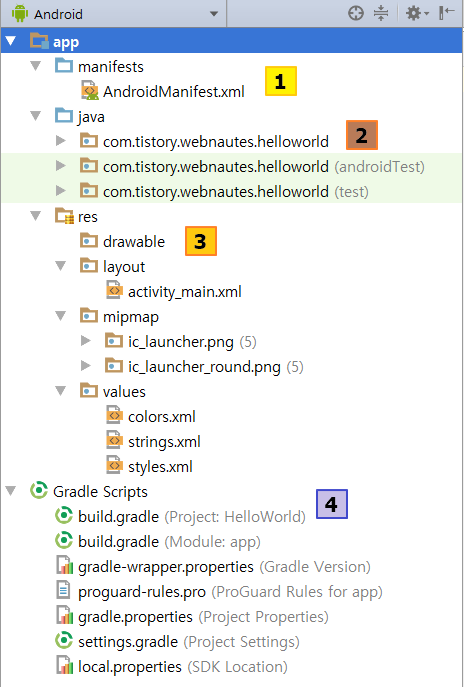Open build.gradle (Module: app)
This screenshot has height=687, width=464.
(x=169, y=542)
